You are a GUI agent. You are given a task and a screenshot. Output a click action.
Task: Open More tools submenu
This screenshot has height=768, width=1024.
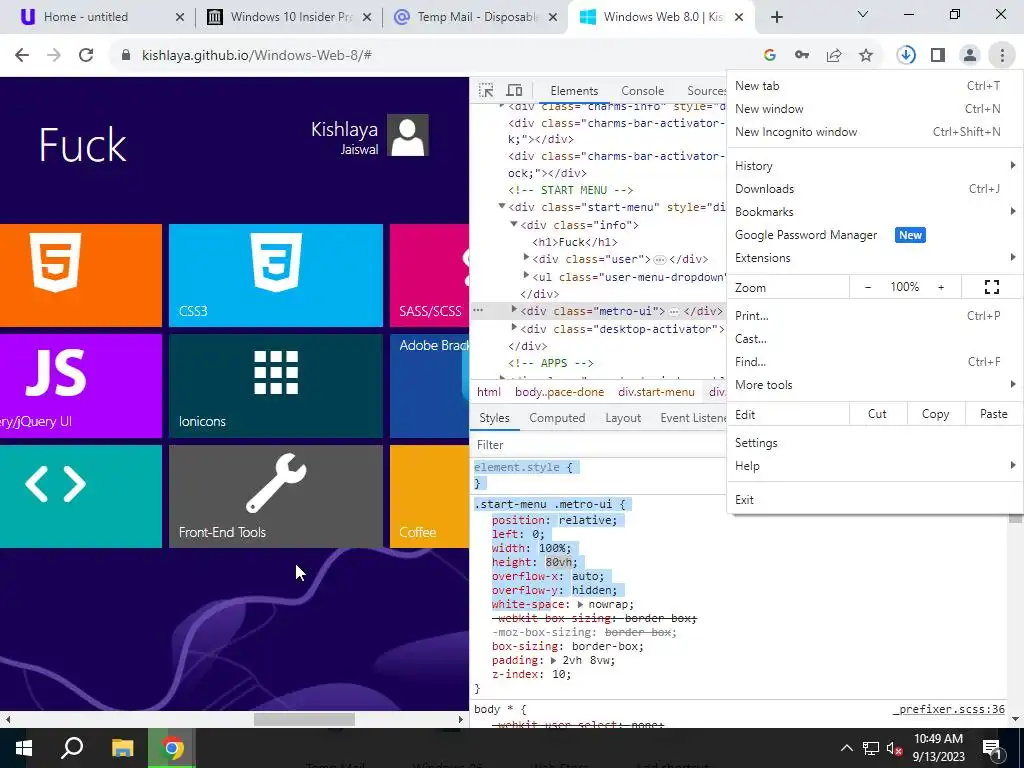point(874,385)
